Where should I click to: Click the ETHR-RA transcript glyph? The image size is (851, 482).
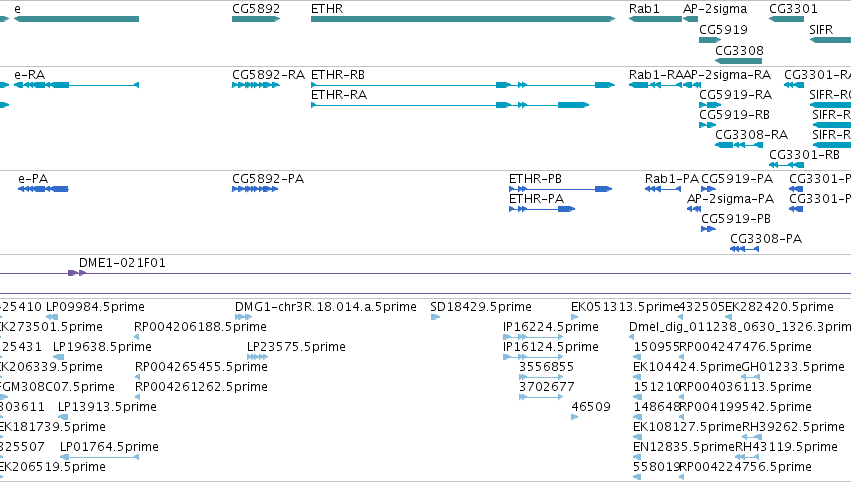pos(450,105)
